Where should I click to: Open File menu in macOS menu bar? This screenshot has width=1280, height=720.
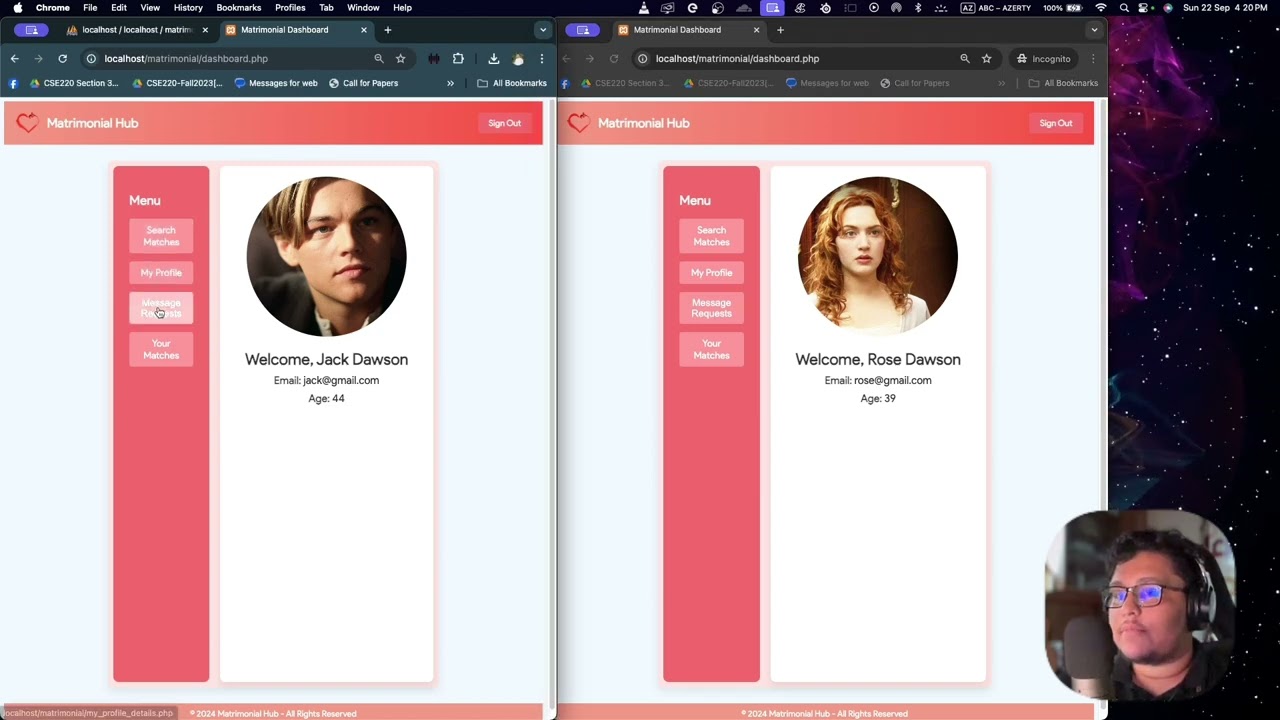tap(90, 8)
